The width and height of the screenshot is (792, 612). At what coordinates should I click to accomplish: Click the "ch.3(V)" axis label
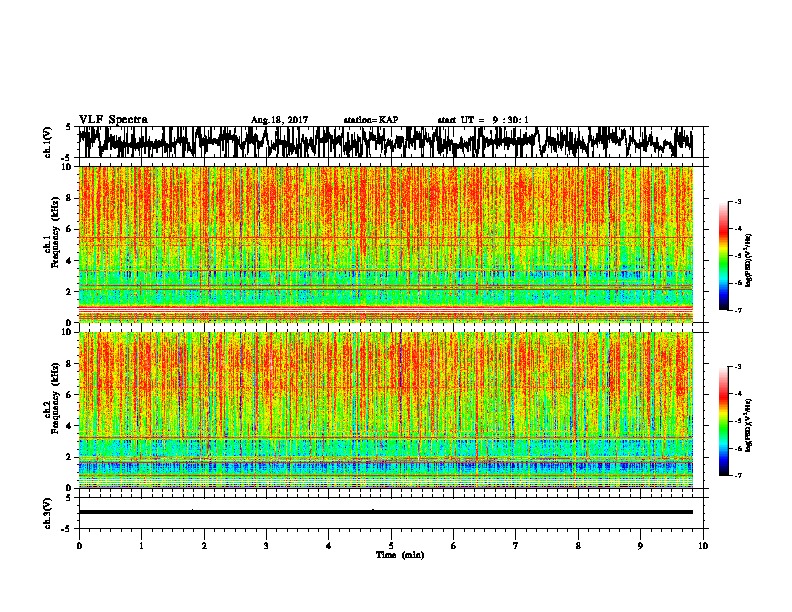[x=48, y=513]
